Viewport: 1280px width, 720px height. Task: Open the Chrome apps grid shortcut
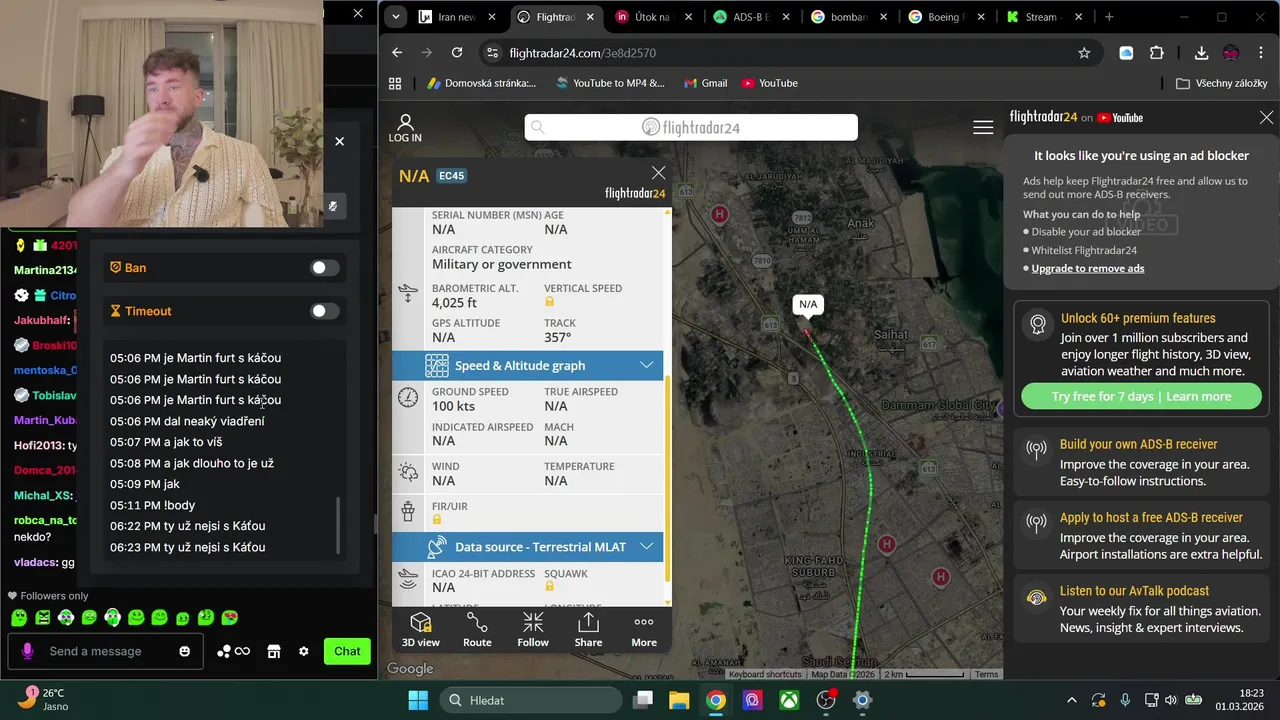[x=395, y=83]
